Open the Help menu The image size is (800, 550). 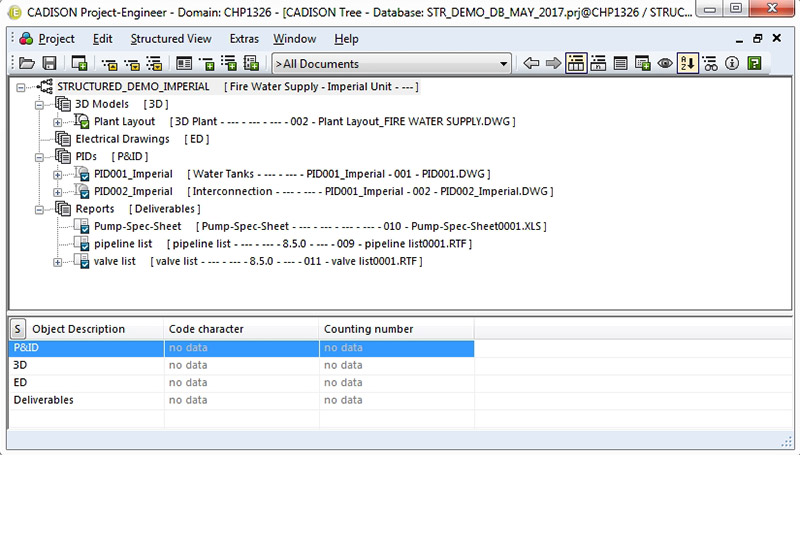tap(346, 39)
